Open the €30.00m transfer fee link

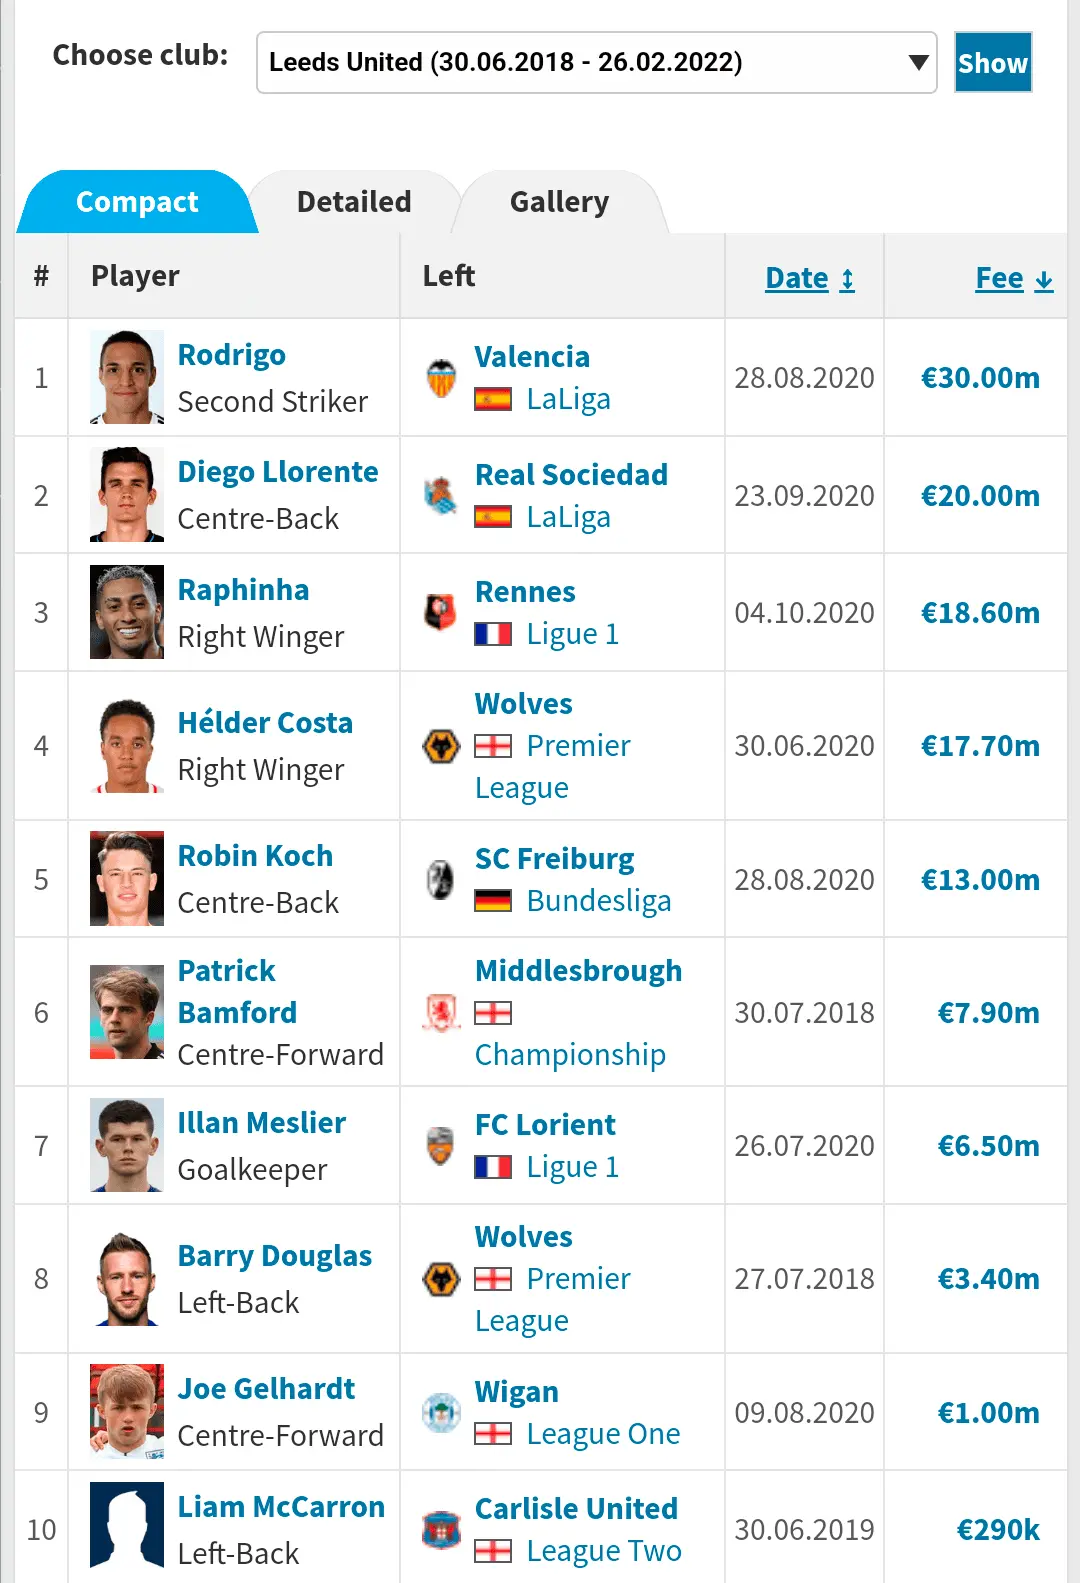[x=979, y=378]
